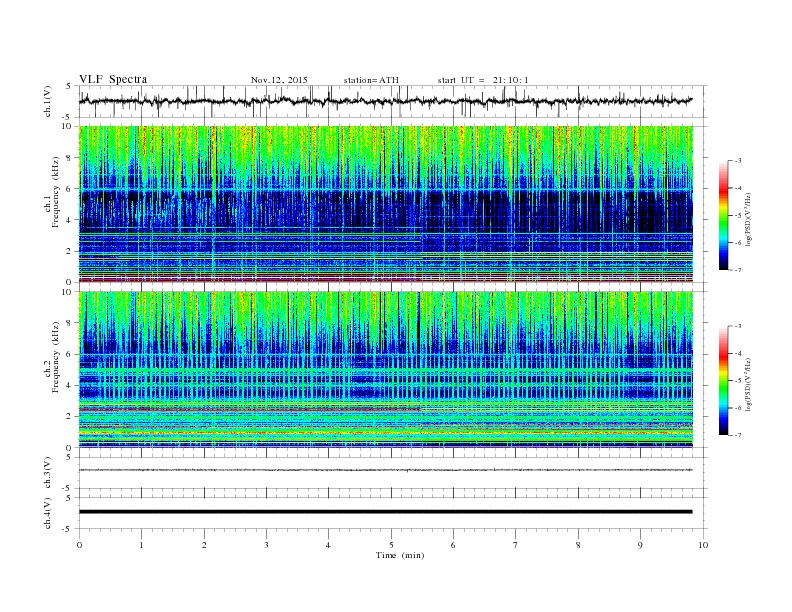Click the ch.1 spectrogram color scale bar

723,215
